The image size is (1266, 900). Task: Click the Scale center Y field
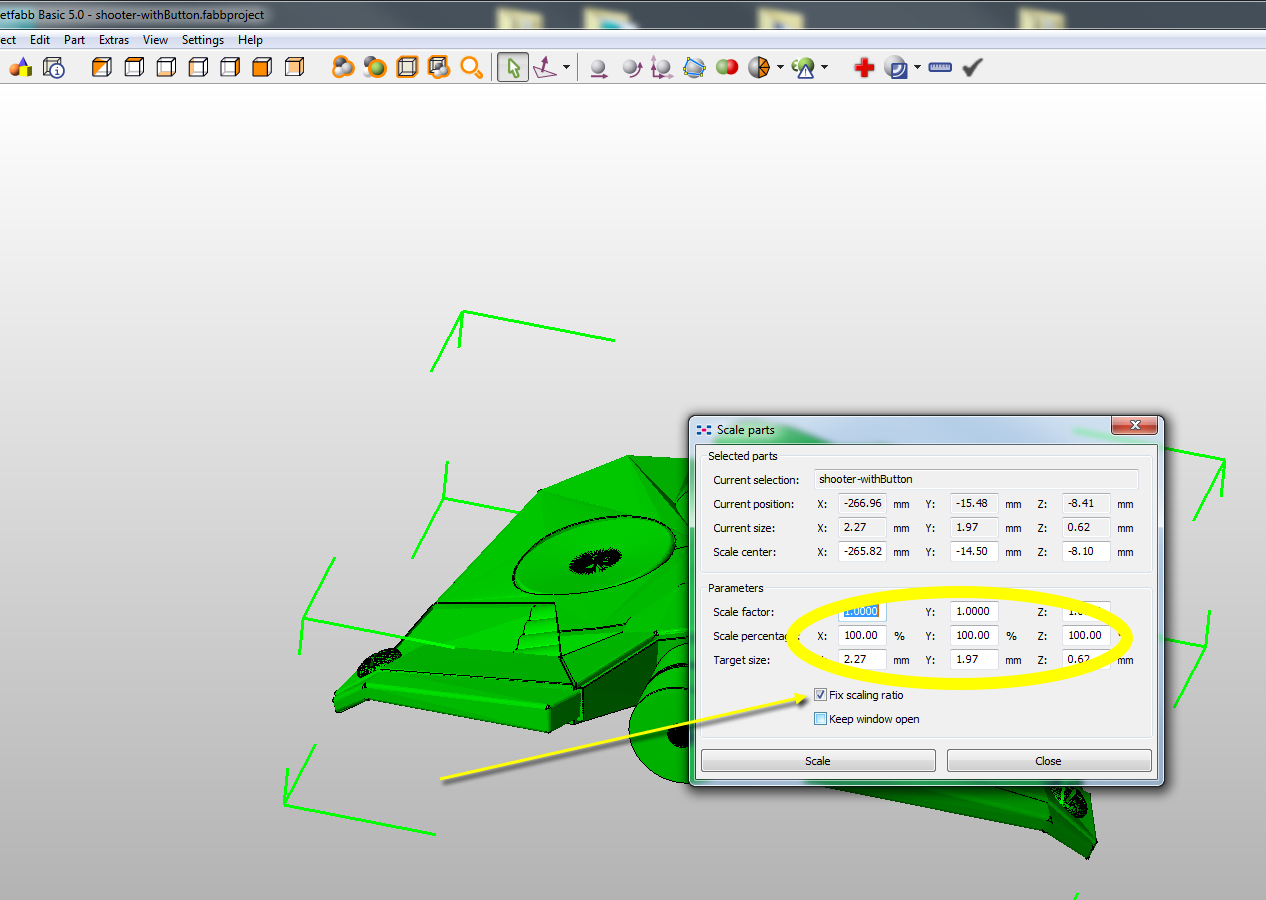(x=974, y=552)
